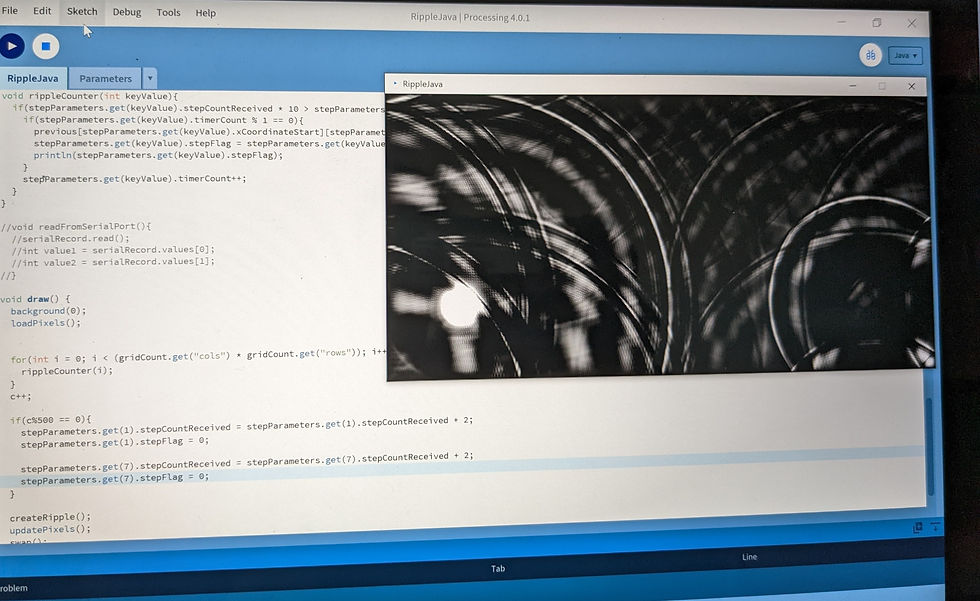Viewport: 980px width, 601px height.
Task: Restore the Processing main window
Action: [876, 22]
